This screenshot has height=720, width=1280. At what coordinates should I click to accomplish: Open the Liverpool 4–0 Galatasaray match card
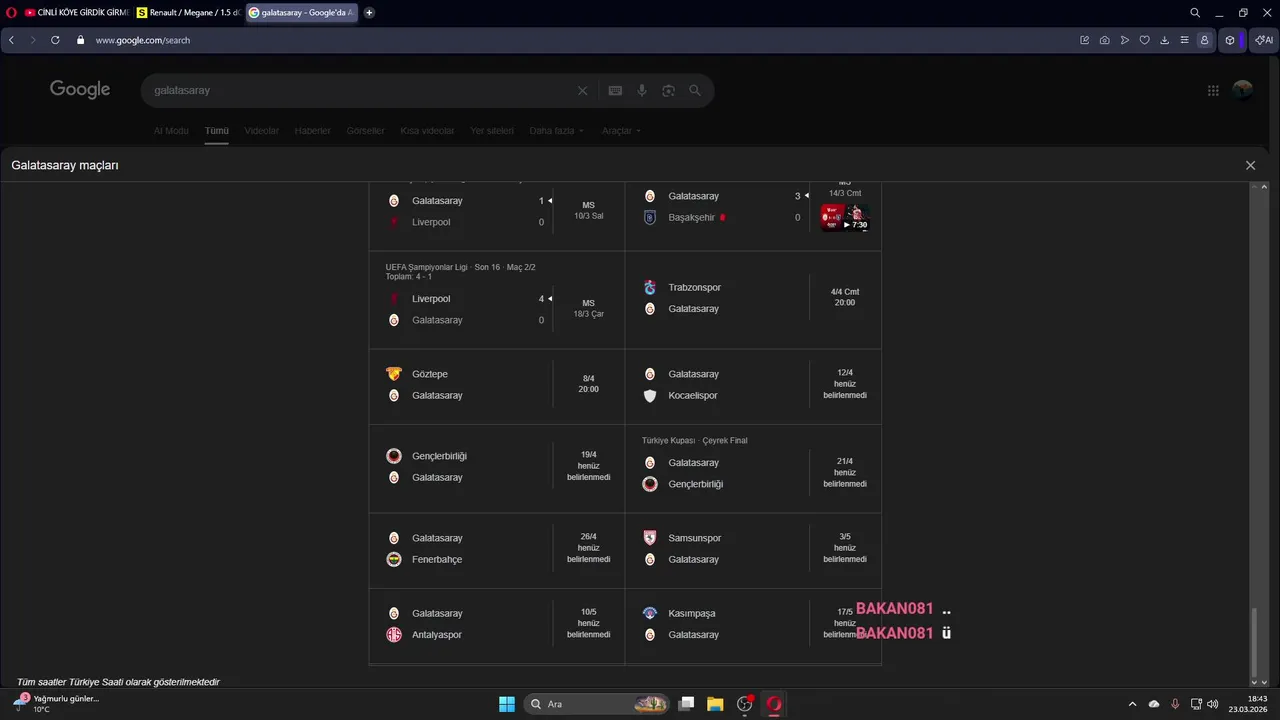(x=497, y=299)
